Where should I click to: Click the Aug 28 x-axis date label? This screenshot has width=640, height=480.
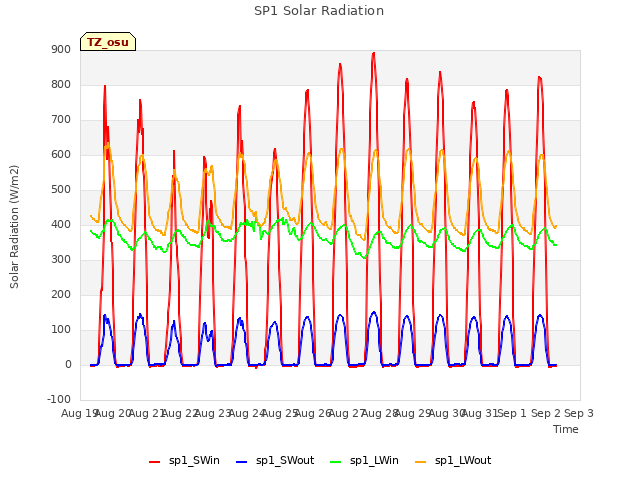point(378,413)
